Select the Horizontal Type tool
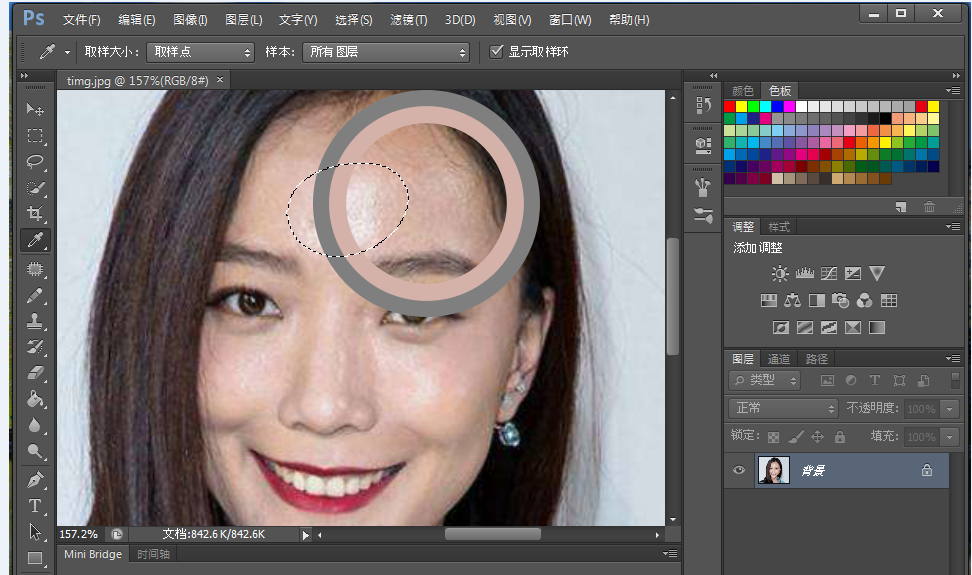This screenshot has width=972, height=575. click(35, 506)
